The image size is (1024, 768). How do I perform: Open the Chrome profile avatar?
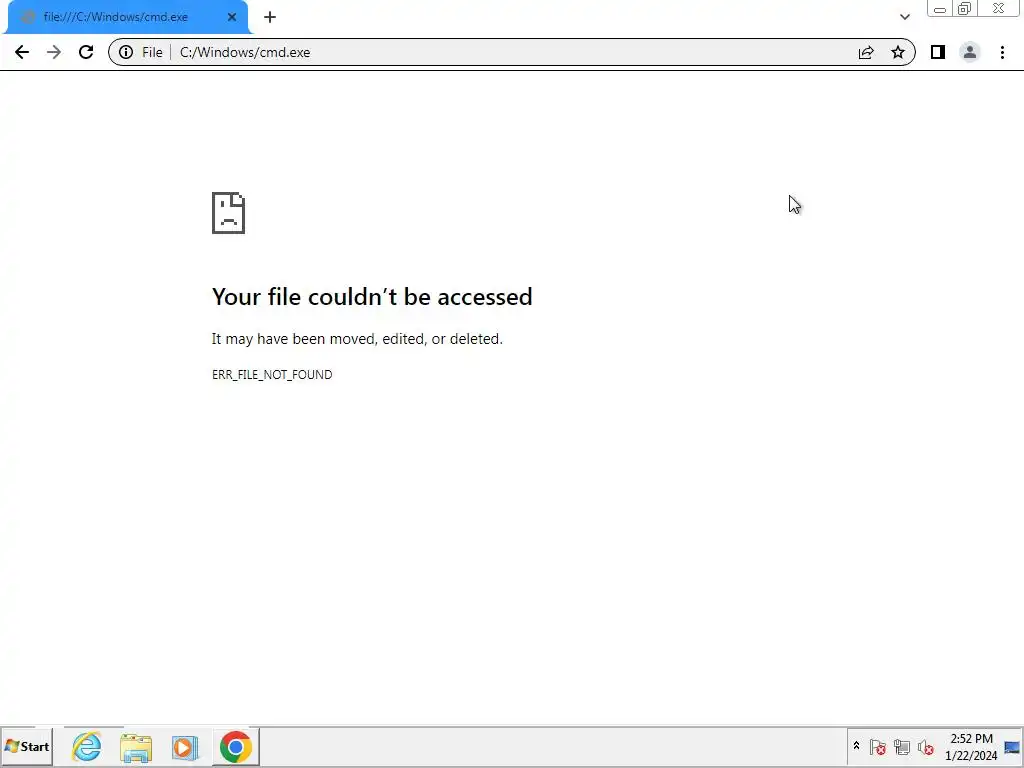pyautogui.click(x=970, y=52)
